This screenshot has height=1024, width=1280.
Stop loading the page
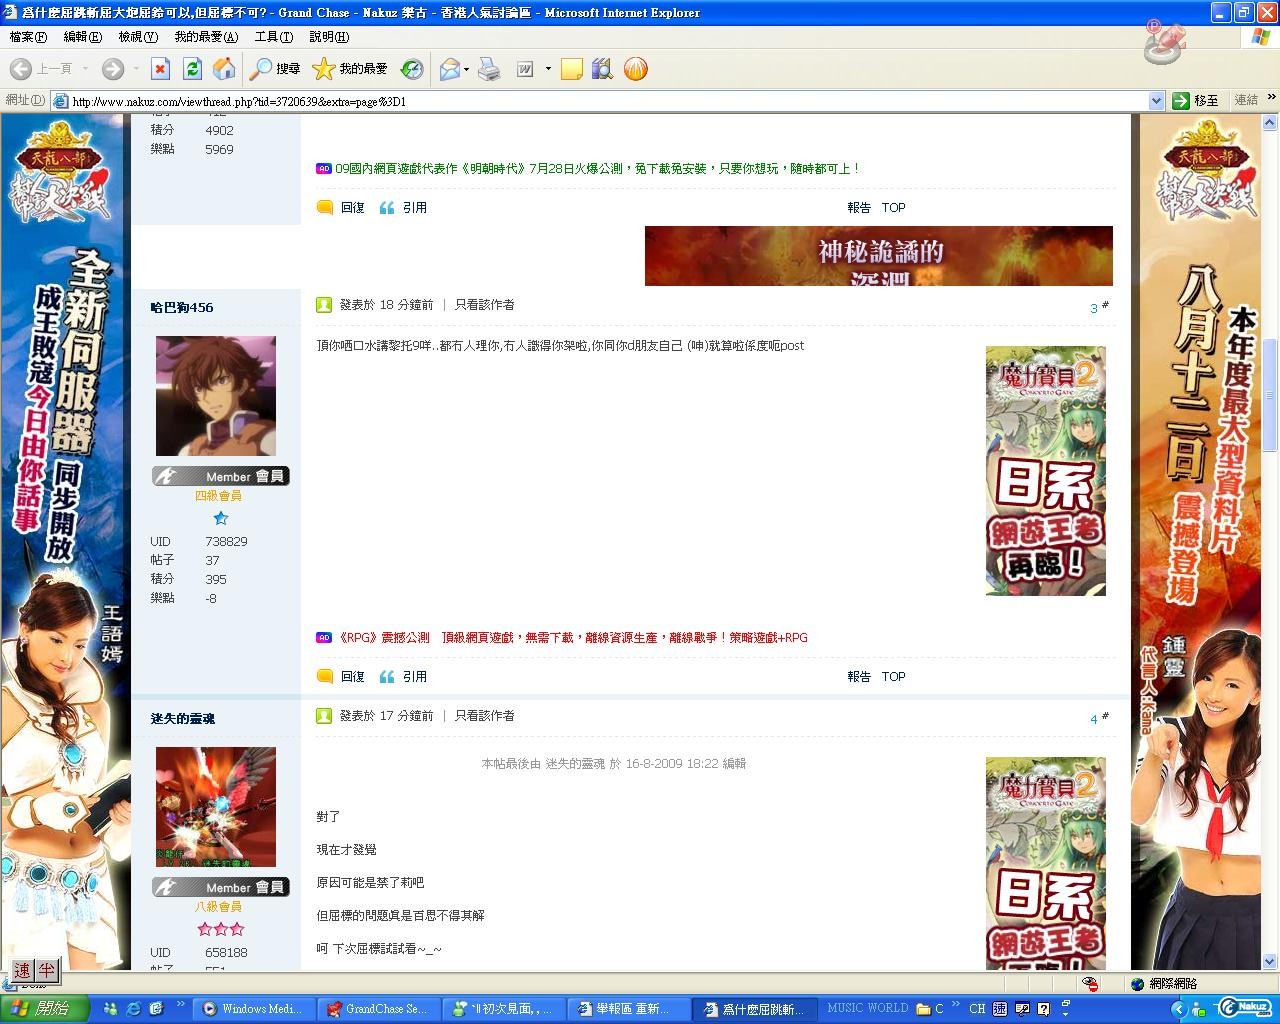point(160,69)
